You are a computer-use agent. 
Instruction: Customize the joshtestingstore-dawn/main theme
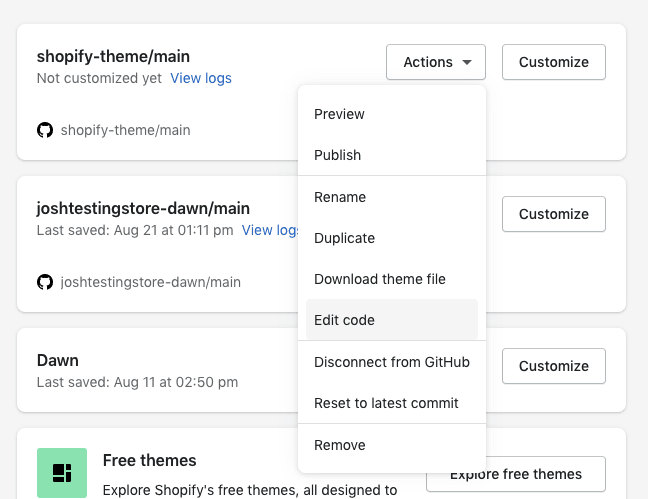point(554,214)
